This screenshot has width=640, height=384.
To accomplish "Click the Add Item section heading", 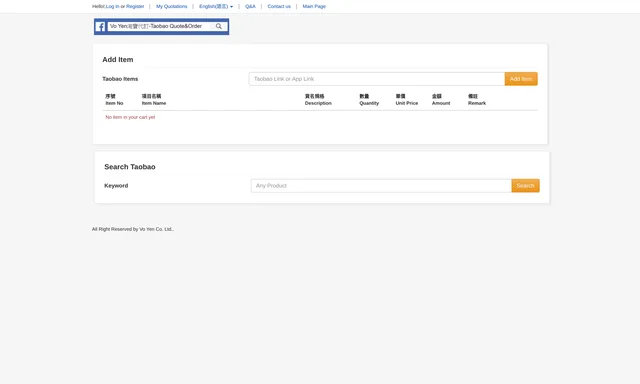I will click(x=118, y=60).
